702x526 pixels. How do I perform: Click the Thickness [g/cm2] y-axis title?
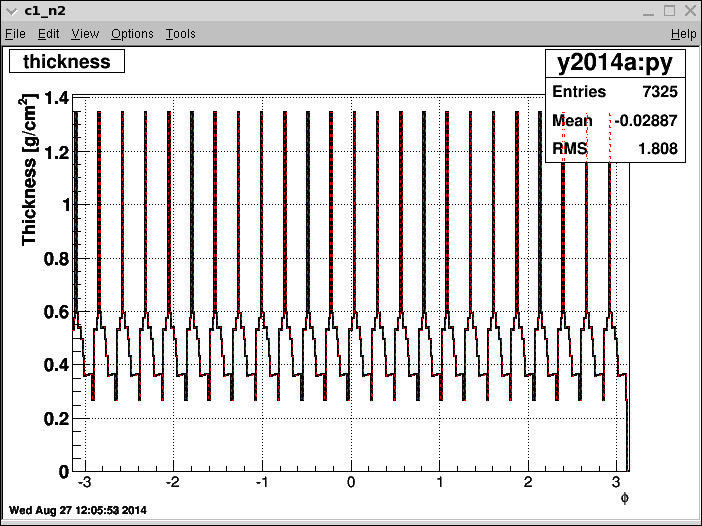29,170
